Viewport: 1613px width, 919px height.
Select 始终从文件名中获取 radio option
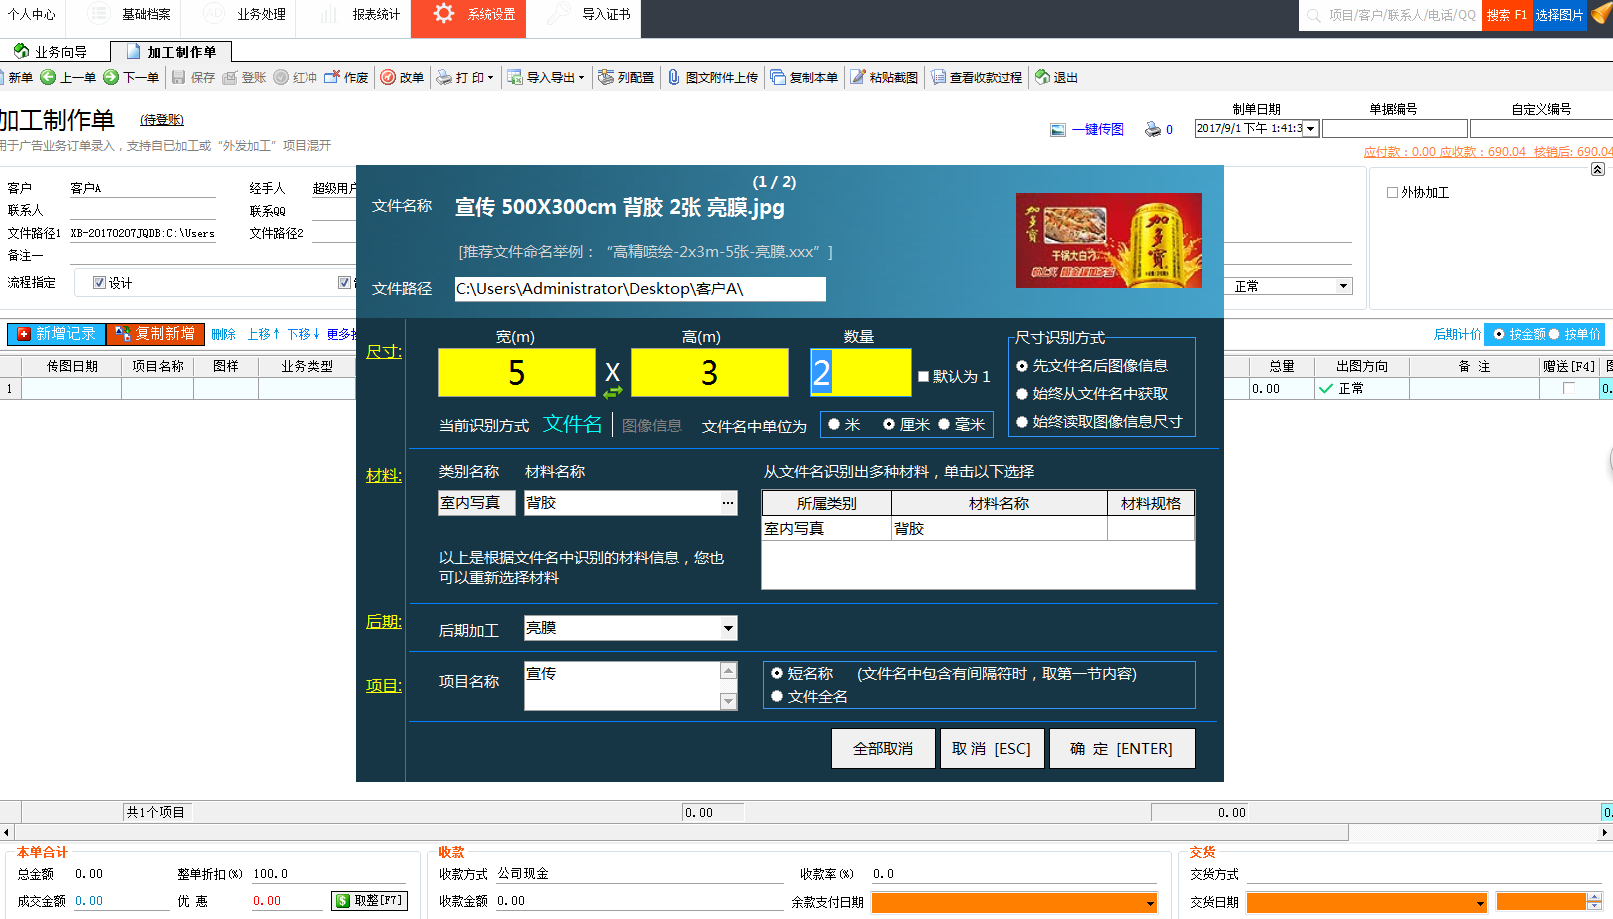pos(1022,394)
